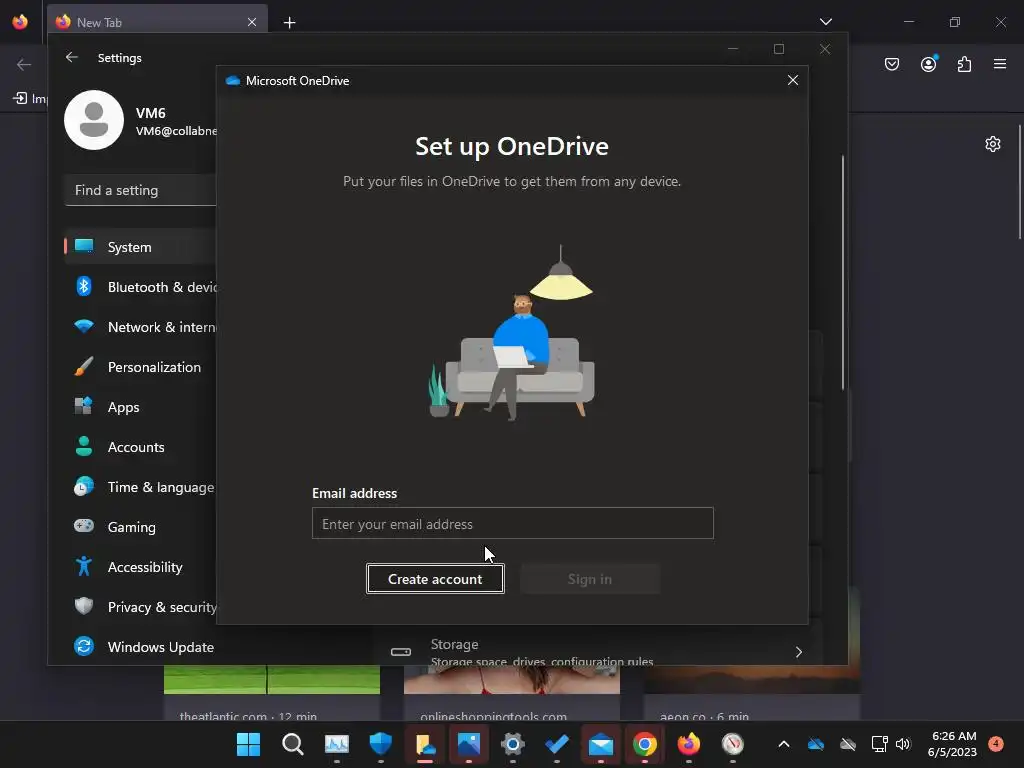Screen dimensions: 1024x768
Task: Open the Firefox account icon
Action: point(928,64)
